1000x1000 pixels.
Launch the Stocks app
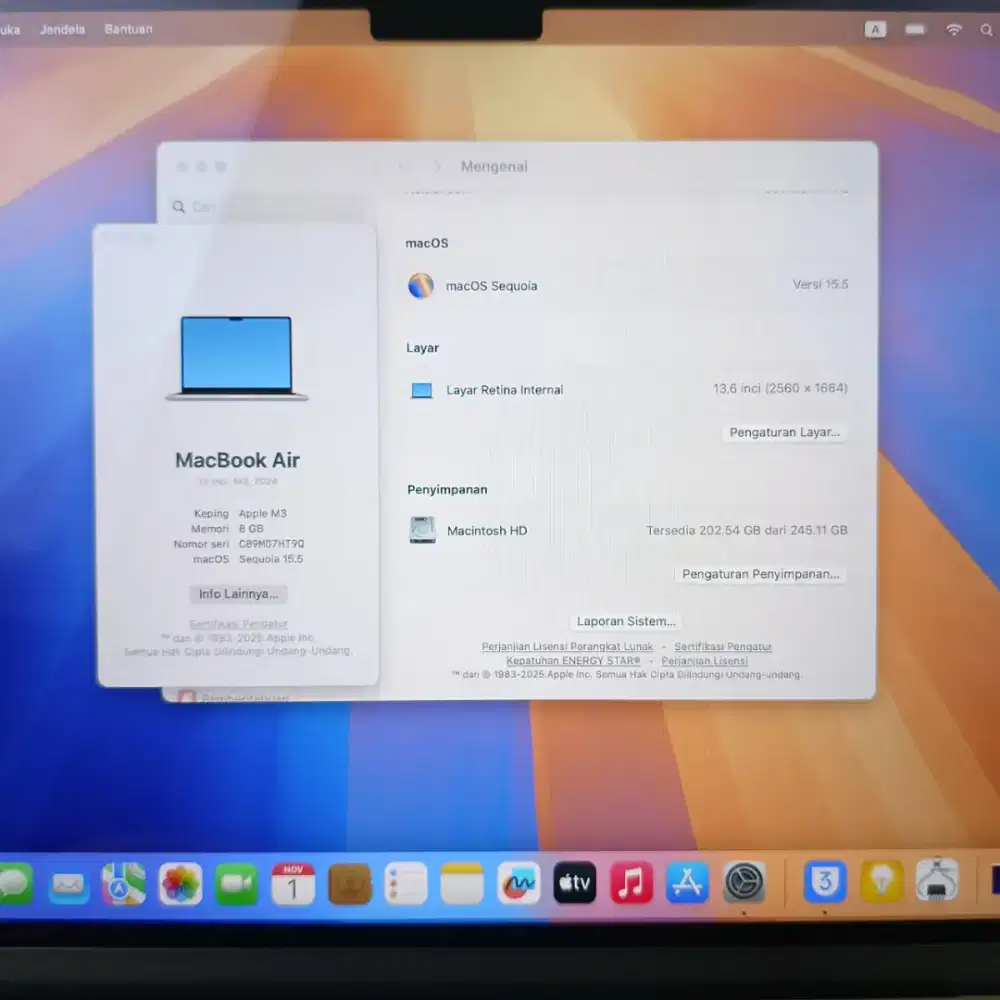[x=517, y=883]
